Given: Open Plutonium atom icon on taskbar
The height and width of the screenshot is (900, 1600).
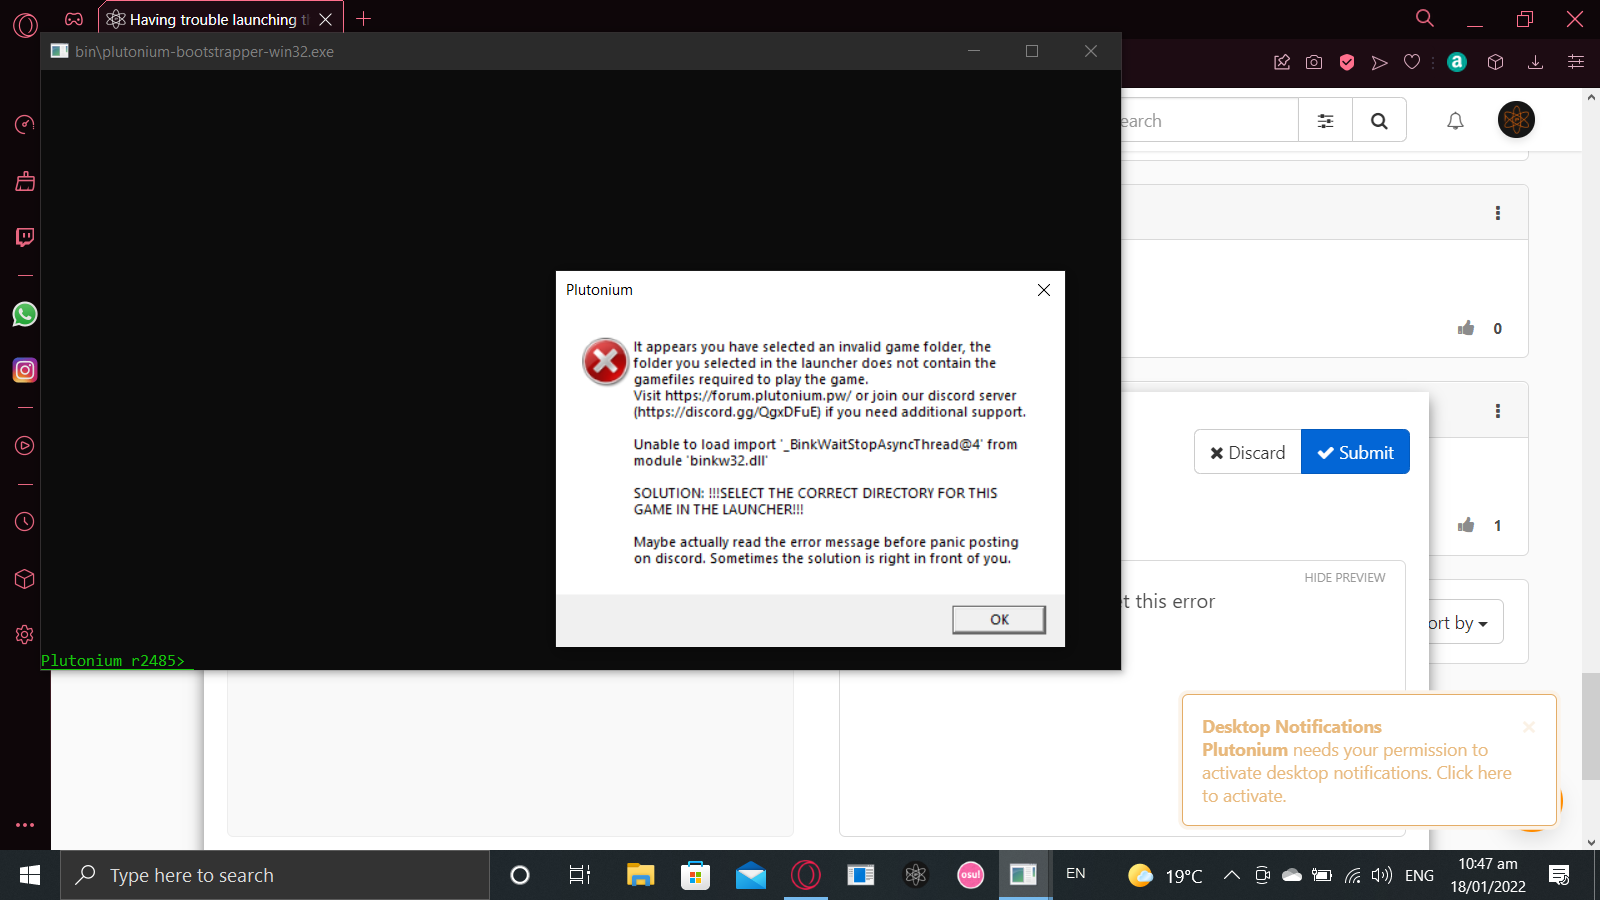Looking at the screenshot, I should point(916,875).
